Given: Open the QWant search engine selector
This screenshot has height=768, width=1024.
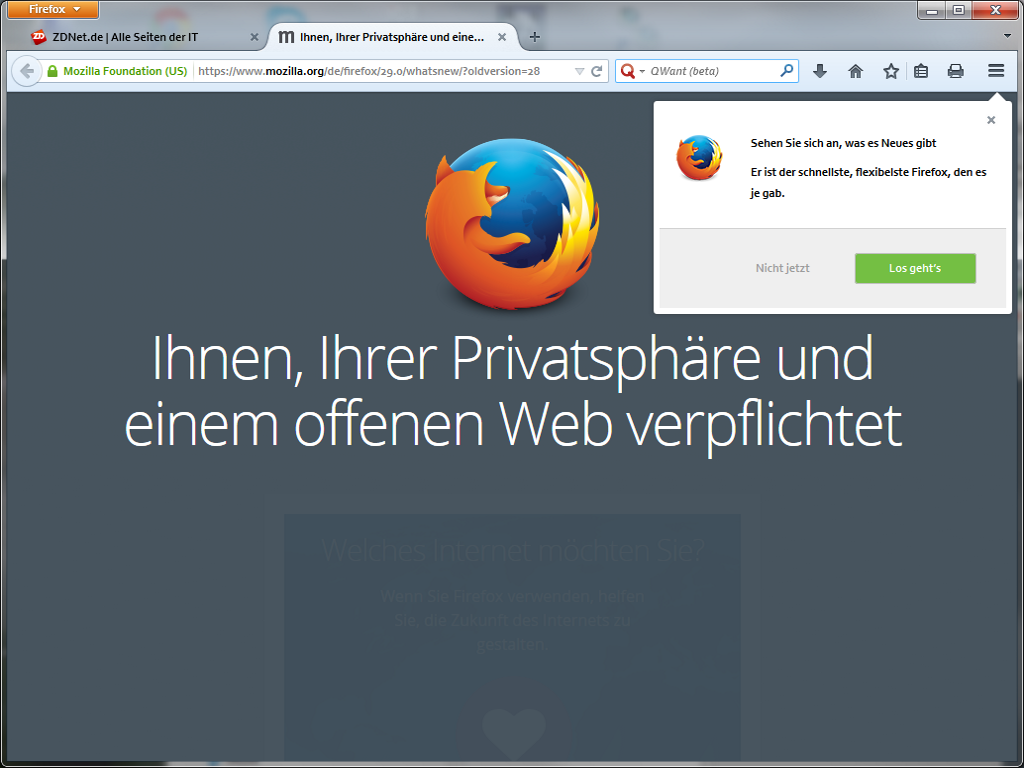Looking at the screenshot, I should point(632,71).
